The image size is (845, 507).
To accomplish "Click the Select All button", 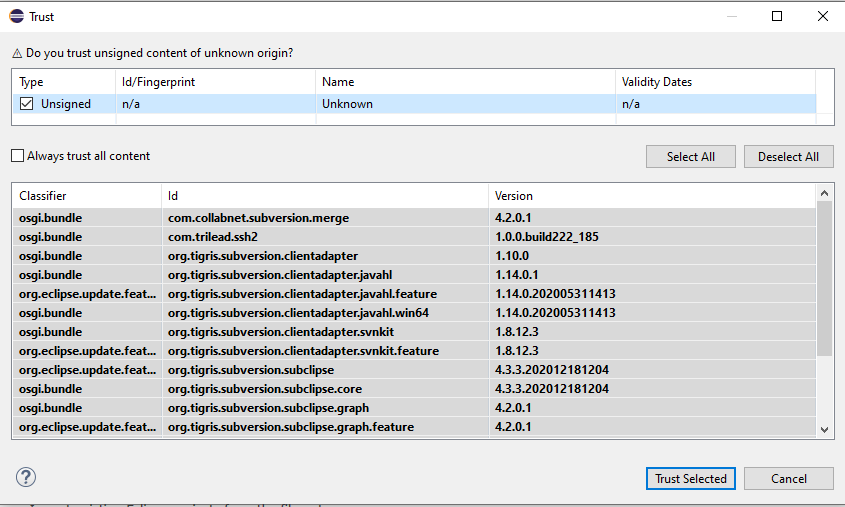I will [690, 157].
